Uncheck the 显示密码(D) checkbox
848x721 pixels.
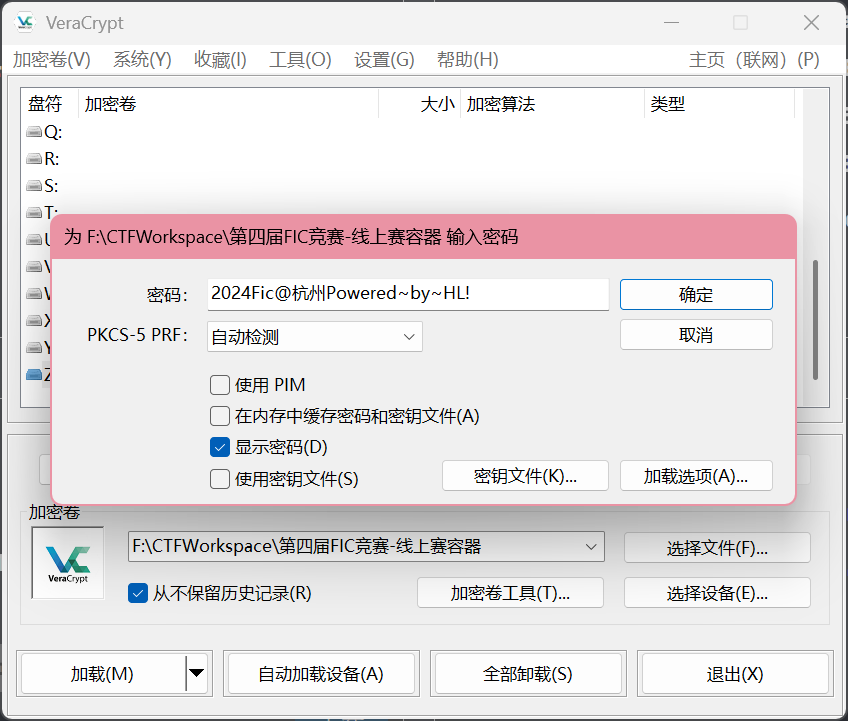point(220,447)
